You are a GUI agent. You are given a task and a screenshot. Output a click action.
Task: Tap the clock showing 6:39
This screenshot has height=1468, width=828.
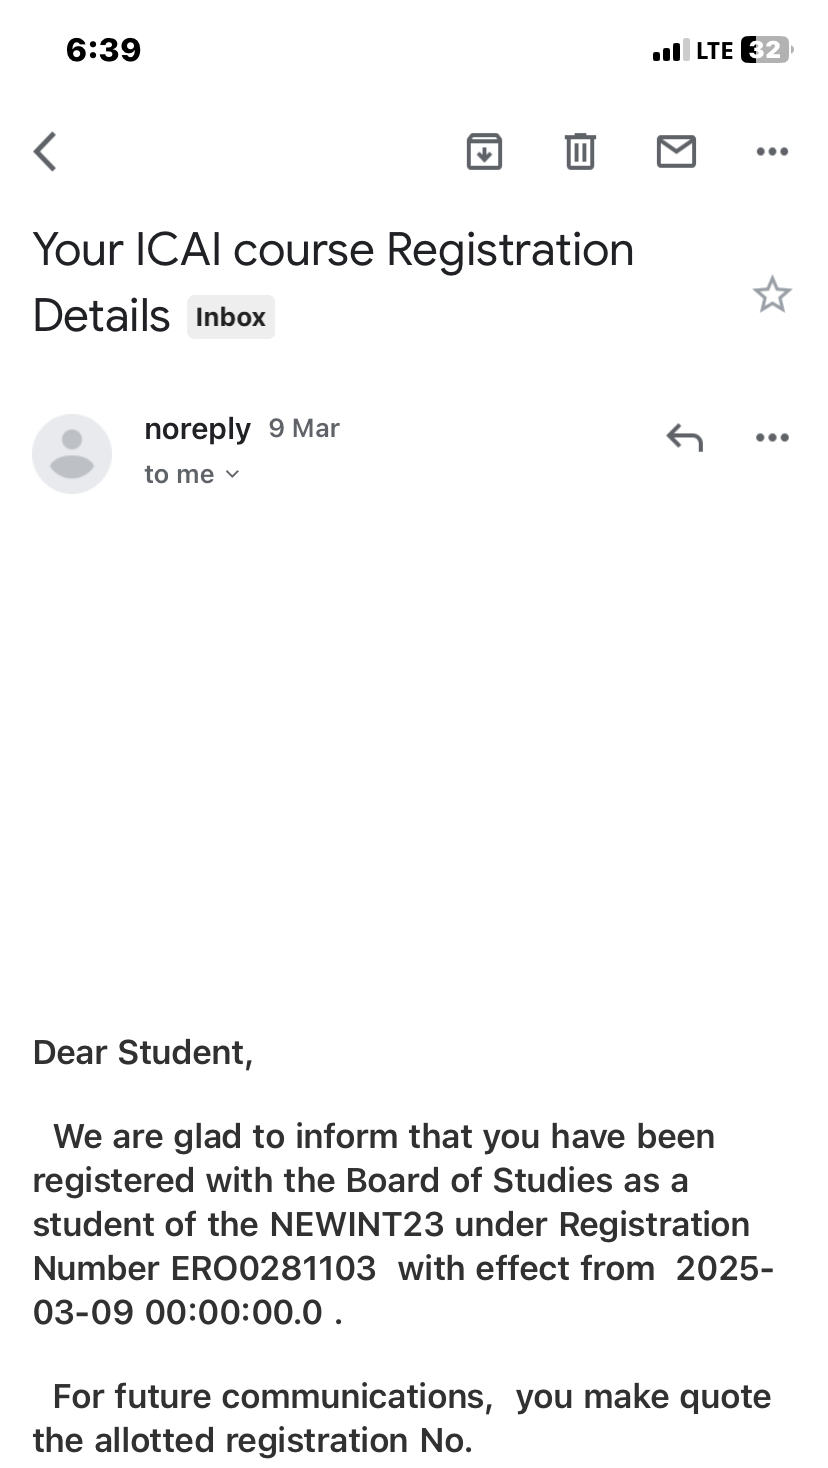[x=103, y=50]
